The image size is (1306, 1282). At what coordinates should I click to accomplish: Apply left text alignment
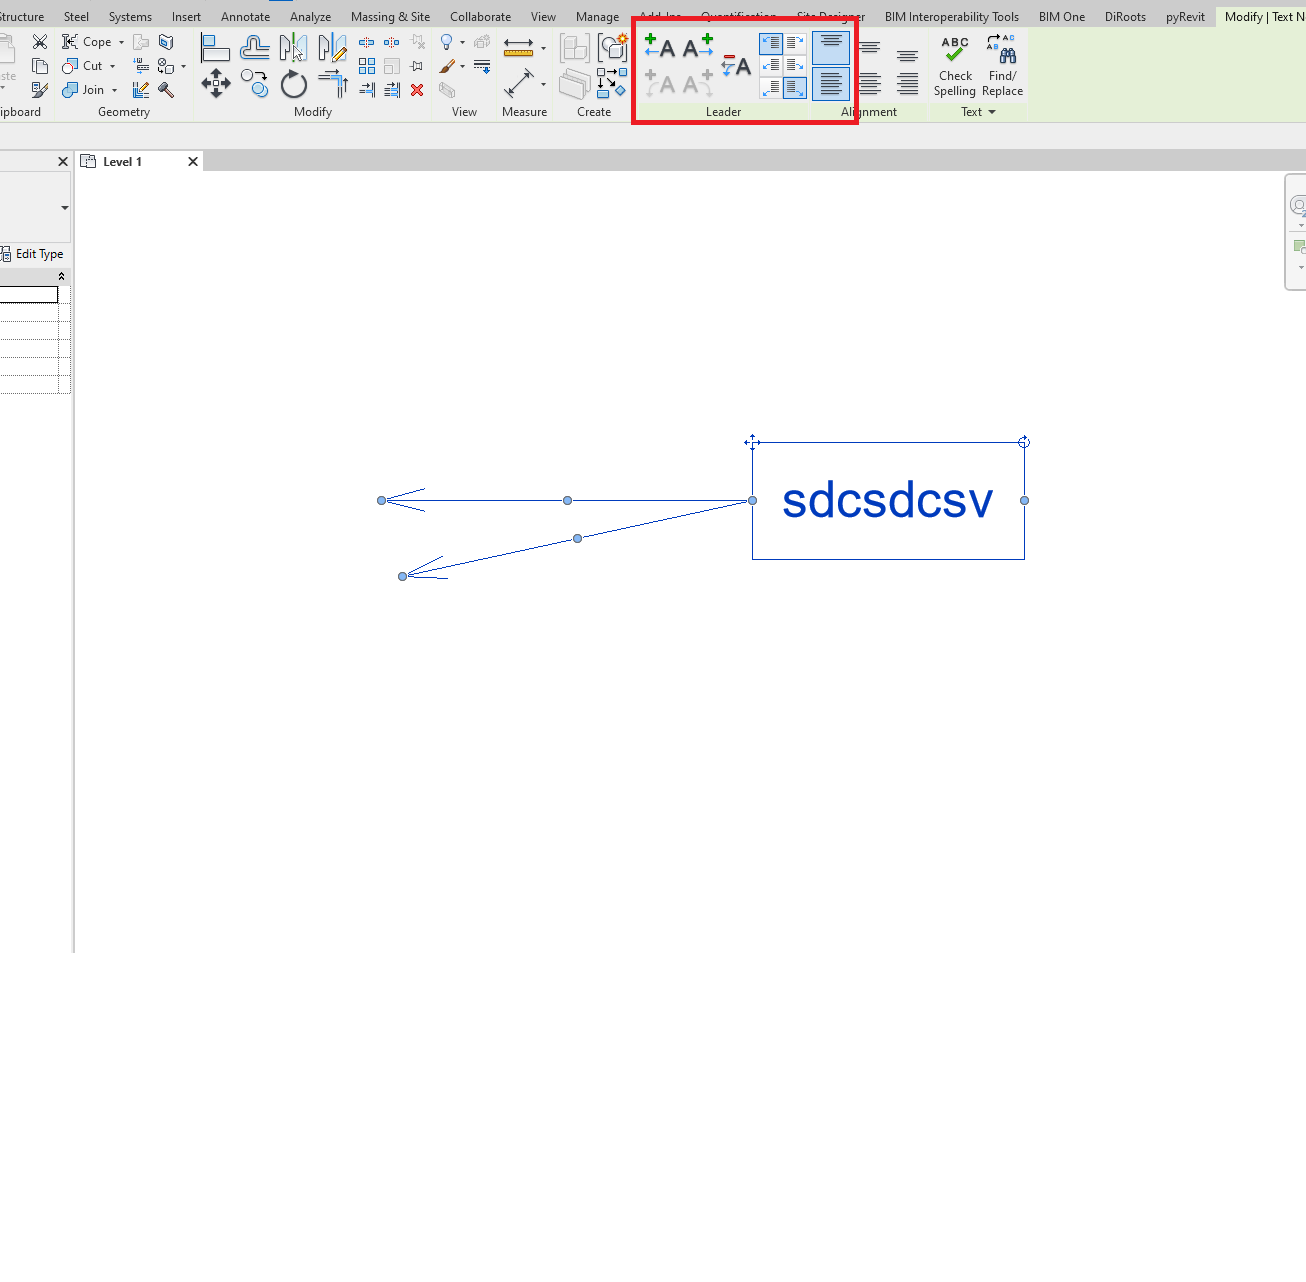(869, 47)
